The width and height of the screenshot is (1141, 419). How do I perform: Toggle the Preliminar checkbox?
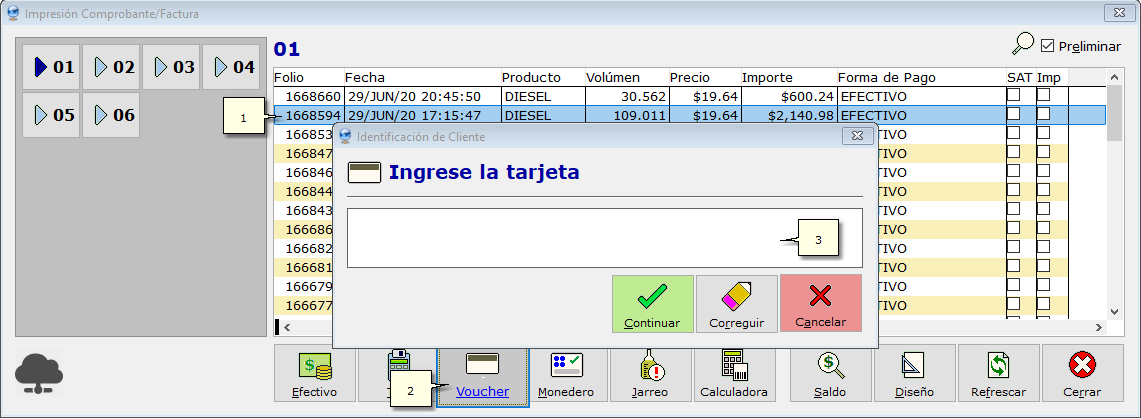1048,46
